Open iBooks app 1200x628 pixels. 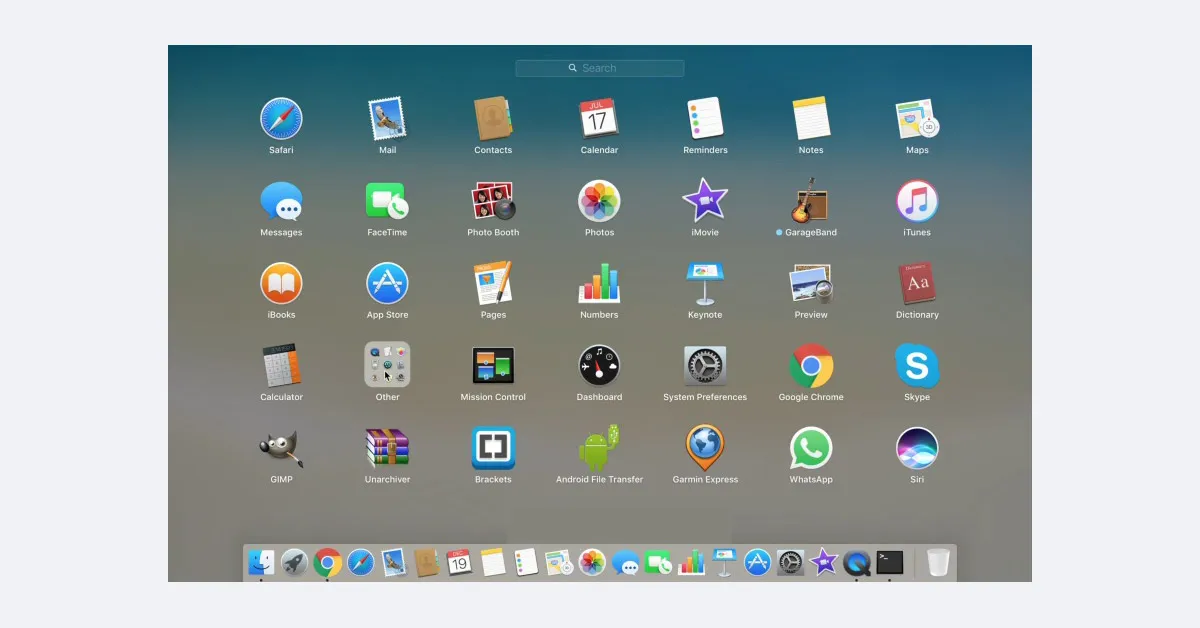281,283
